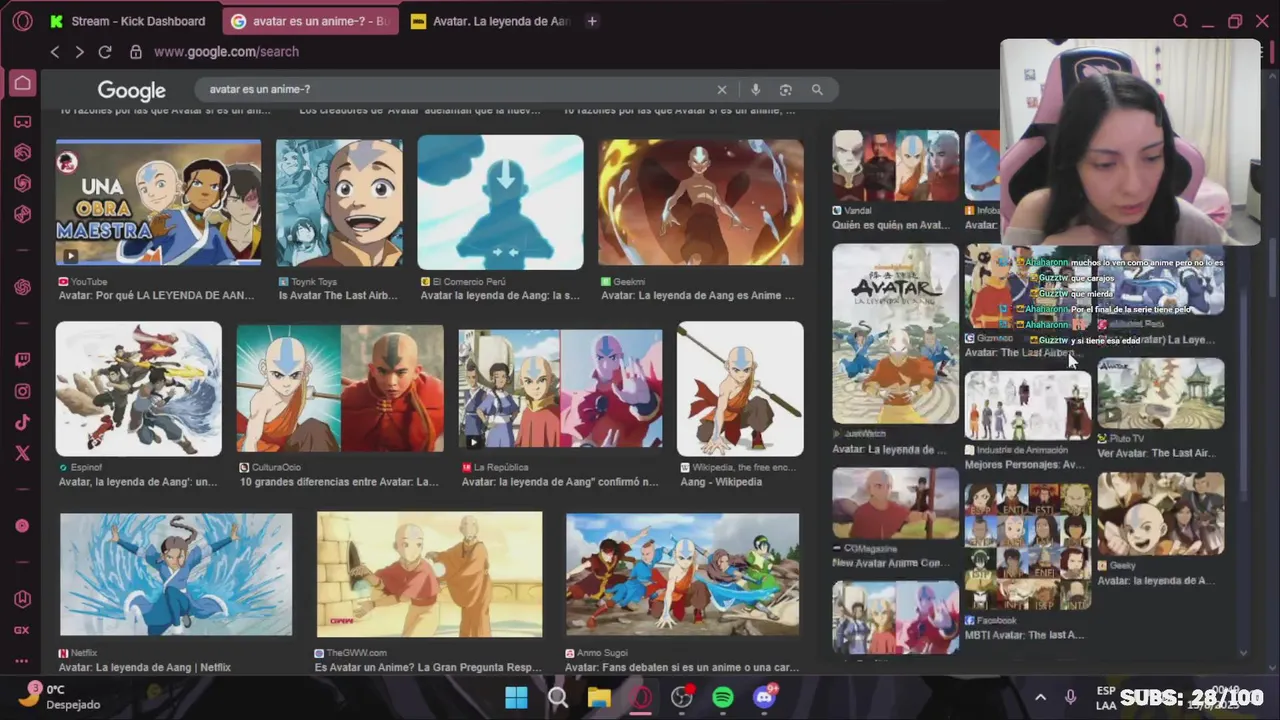Open Instagram from the sidebar
This screenshot has height=720, width=1280.
[x=22, y=392]
